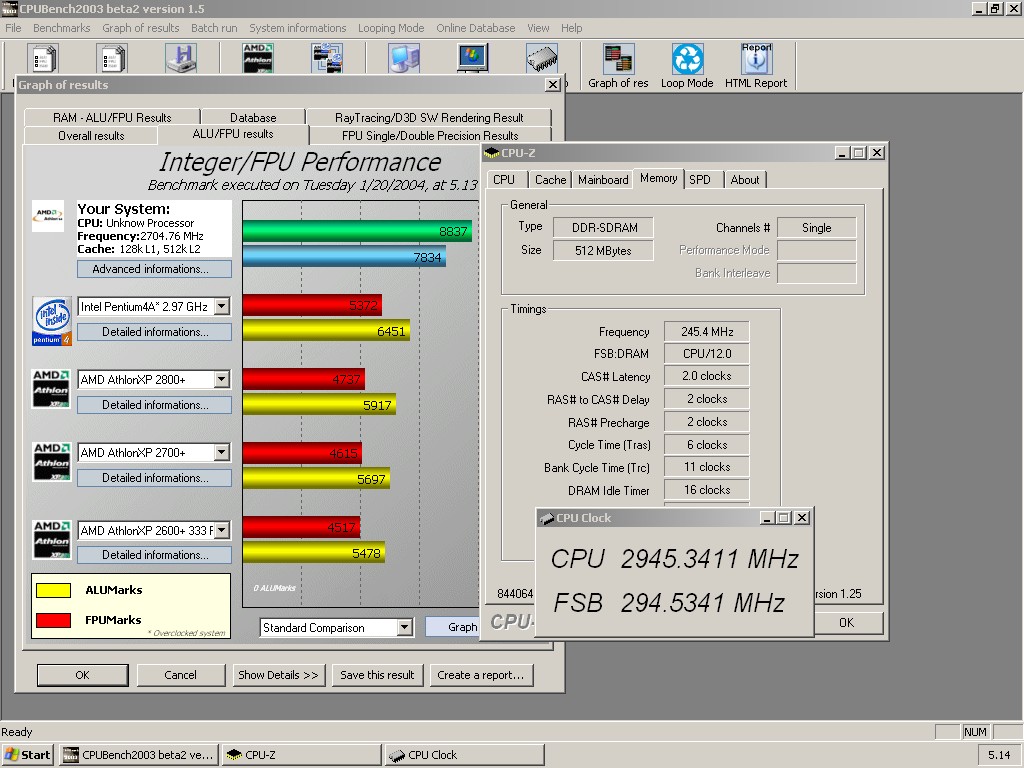Click the dual-processor comparison toolbar icon
The image size is (1024, 768).
click(327, 58)
